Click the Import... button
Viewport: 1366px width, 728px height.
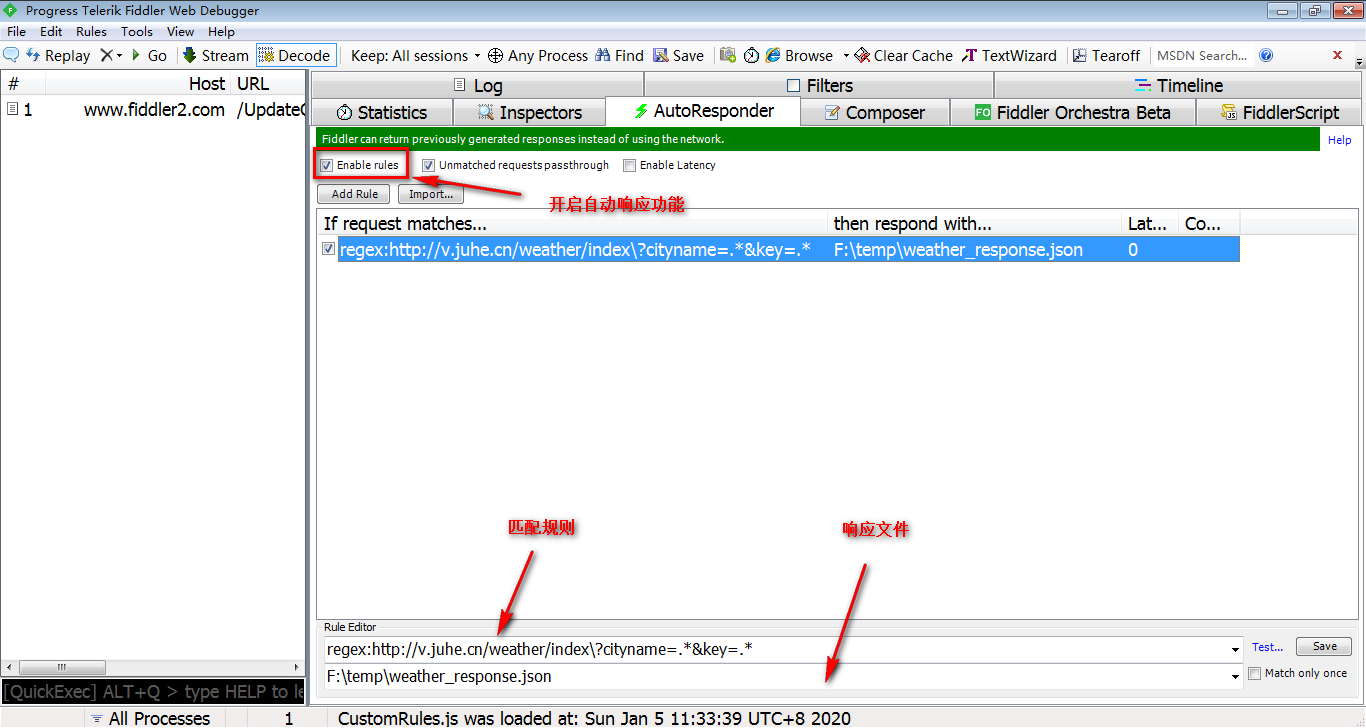(431, 194)
